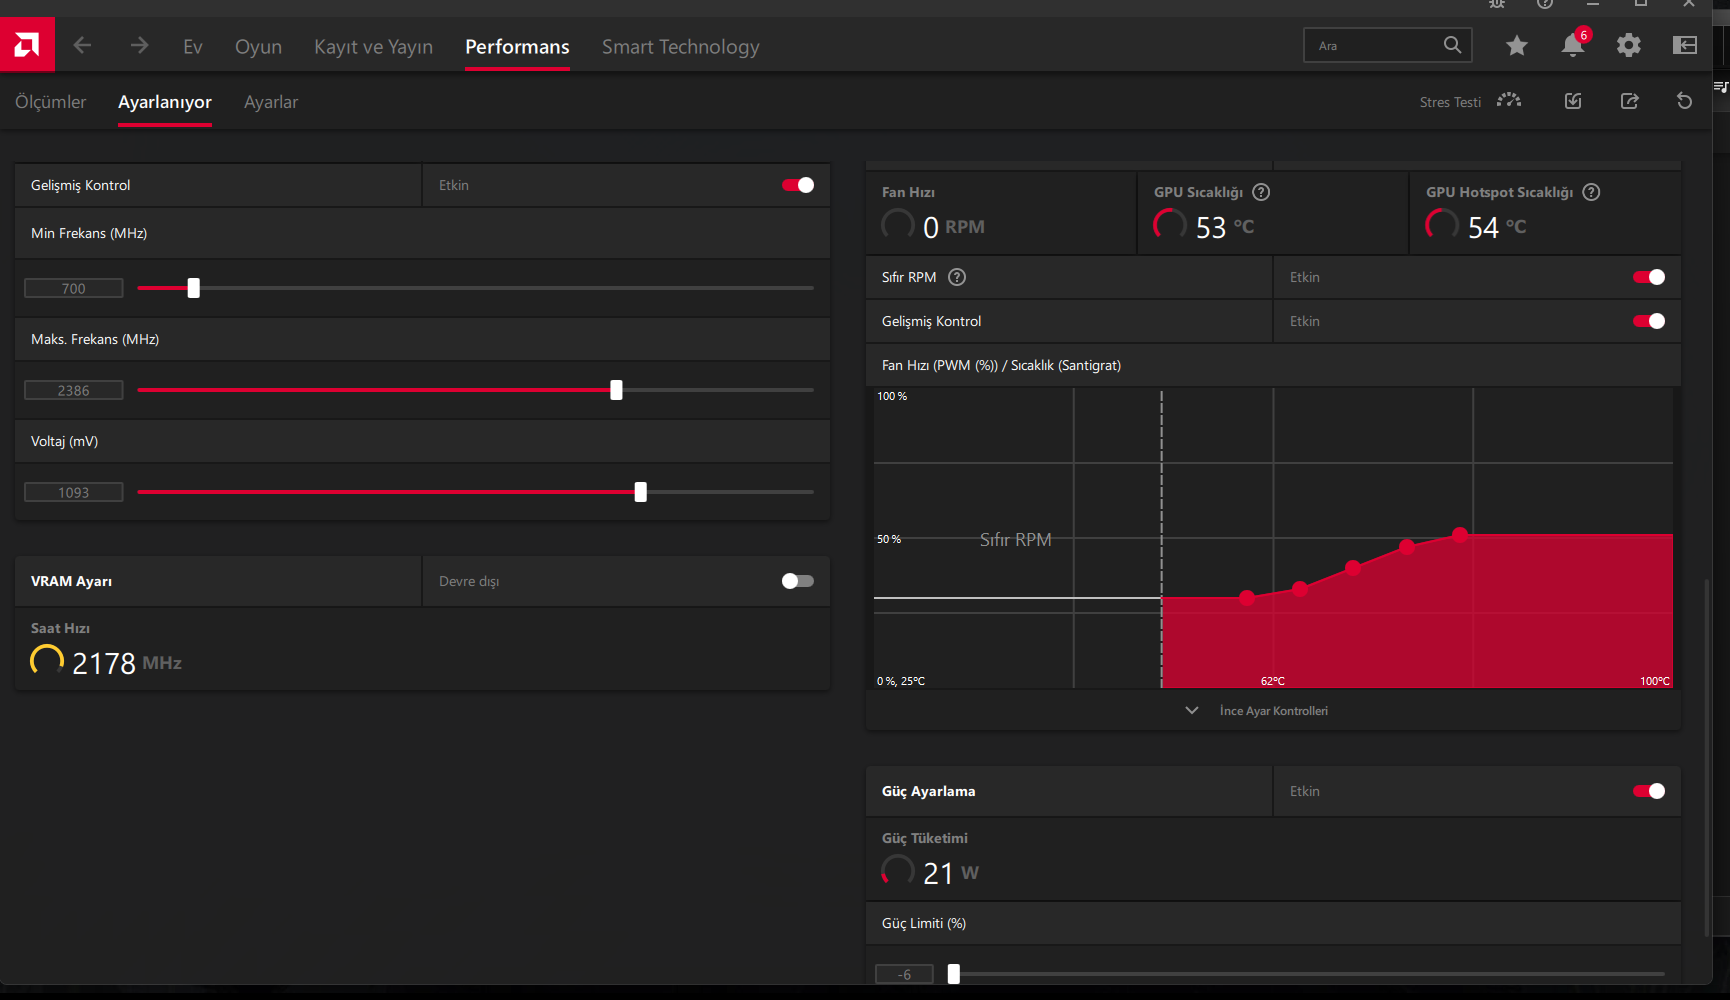Click the Güç Limiti slider handle

tap(954, 974)
